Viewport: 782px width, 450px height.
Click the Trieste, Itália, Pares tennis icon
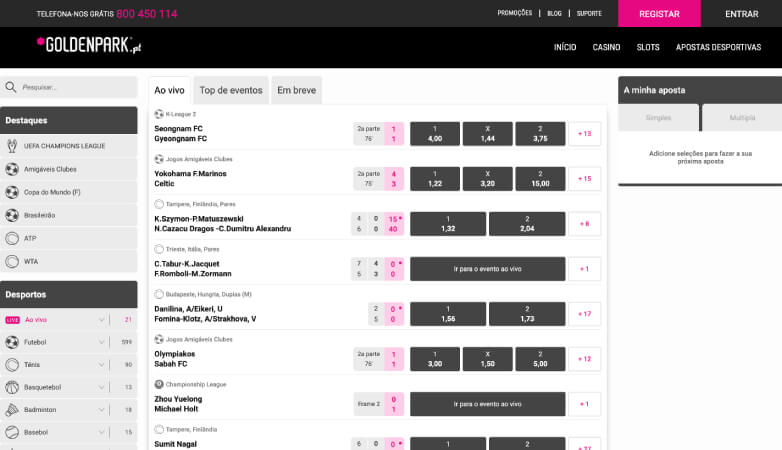tap(159, 249)
